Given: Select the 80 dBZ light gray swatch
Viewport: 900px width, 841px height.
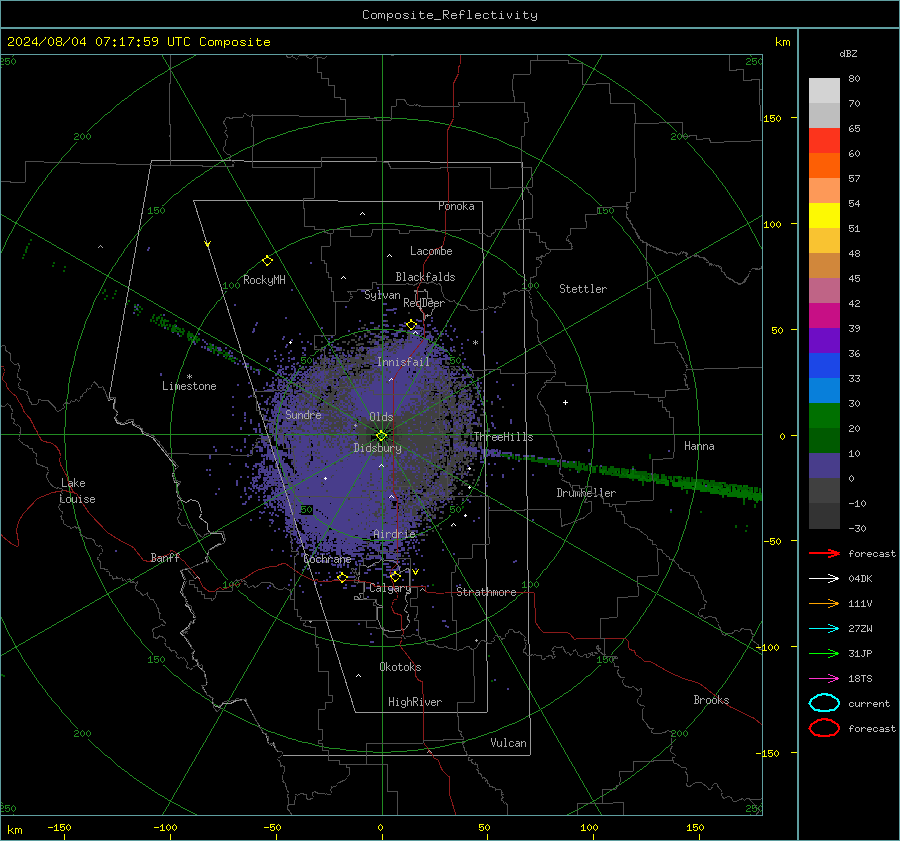Looking at the screenshot, I should 824,90.
